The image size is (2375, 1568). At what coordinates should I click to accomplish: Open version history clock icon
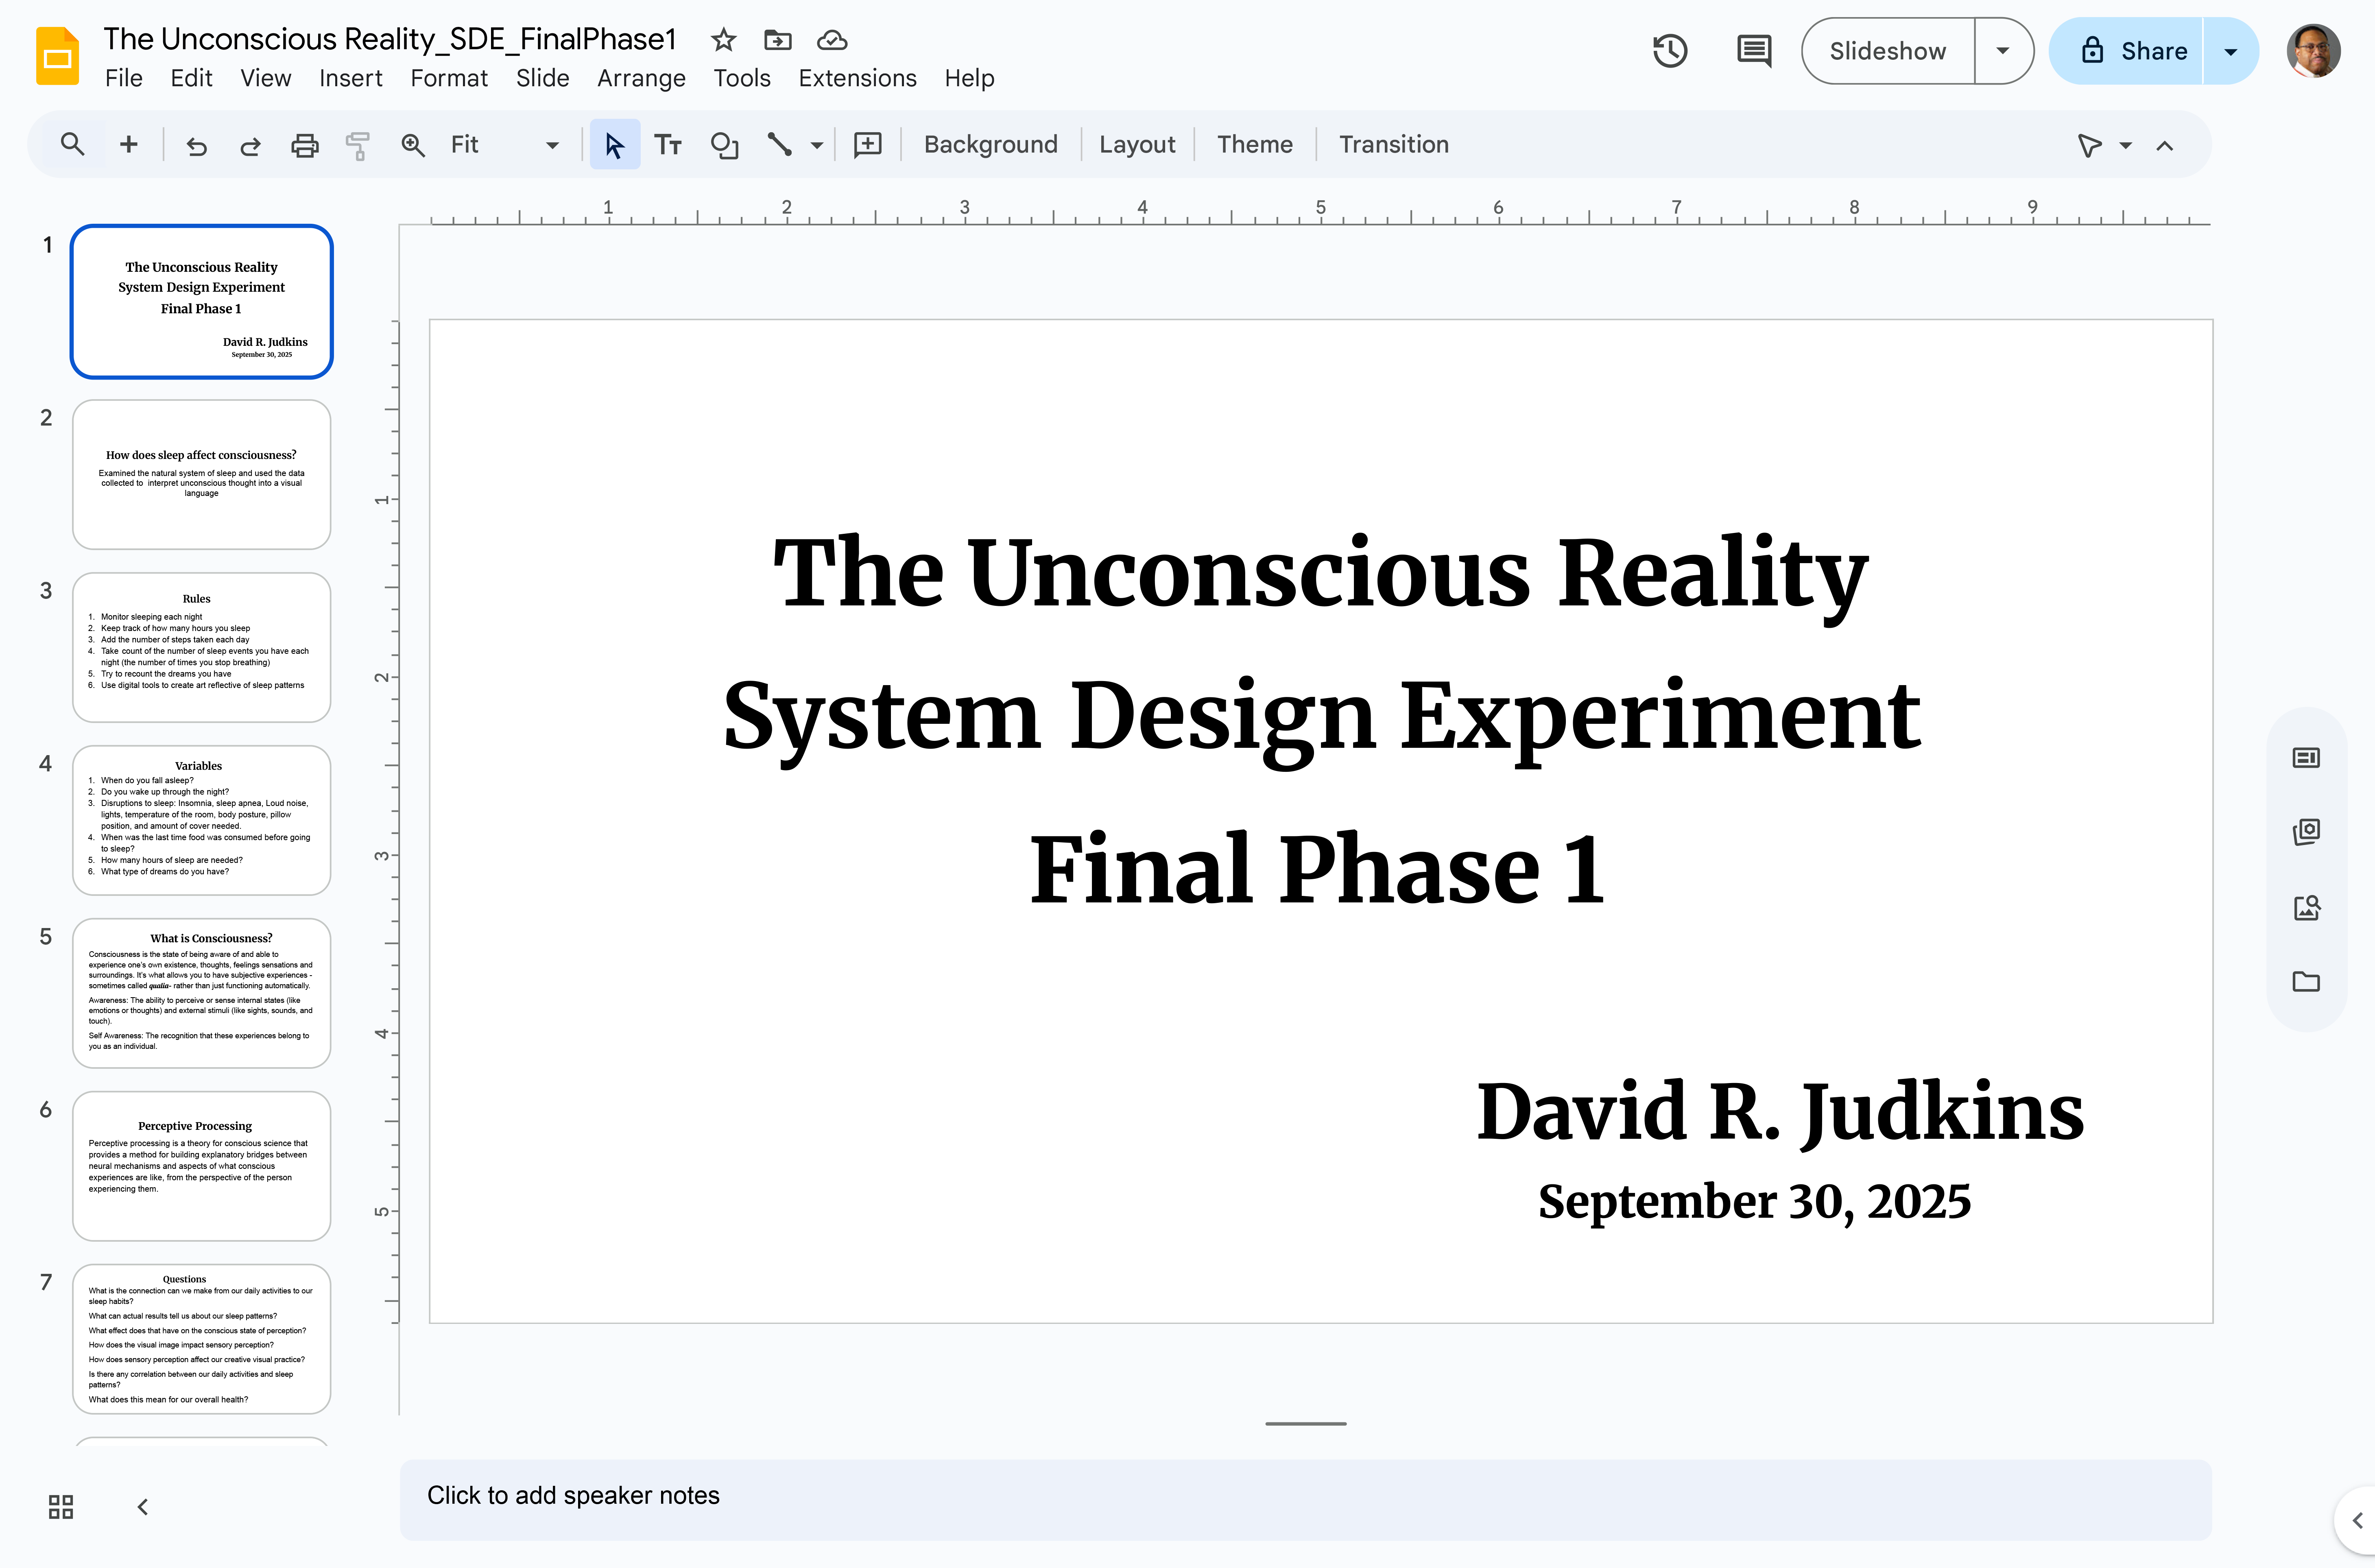pos(1669,51)
